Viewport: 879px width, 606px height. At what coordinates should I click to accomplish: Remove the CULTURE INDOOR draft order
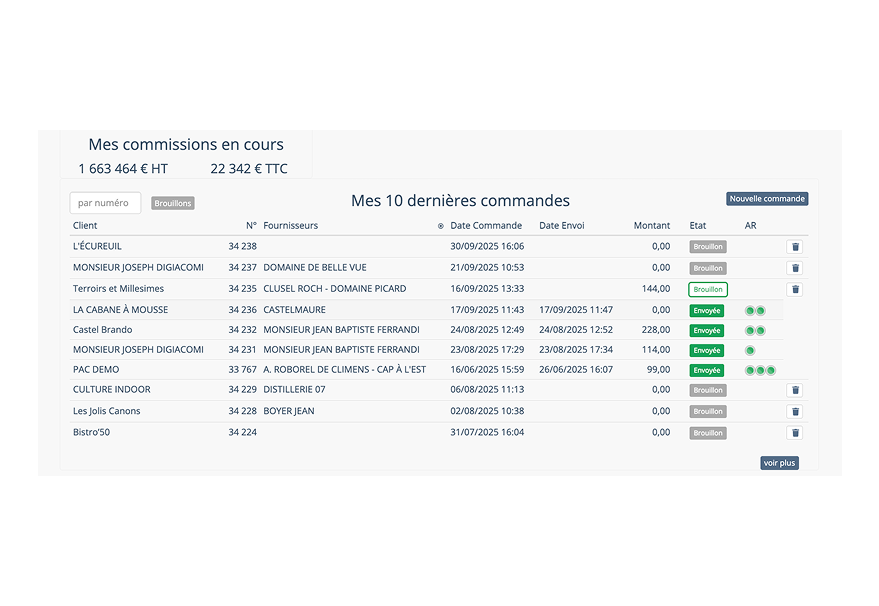795,390
